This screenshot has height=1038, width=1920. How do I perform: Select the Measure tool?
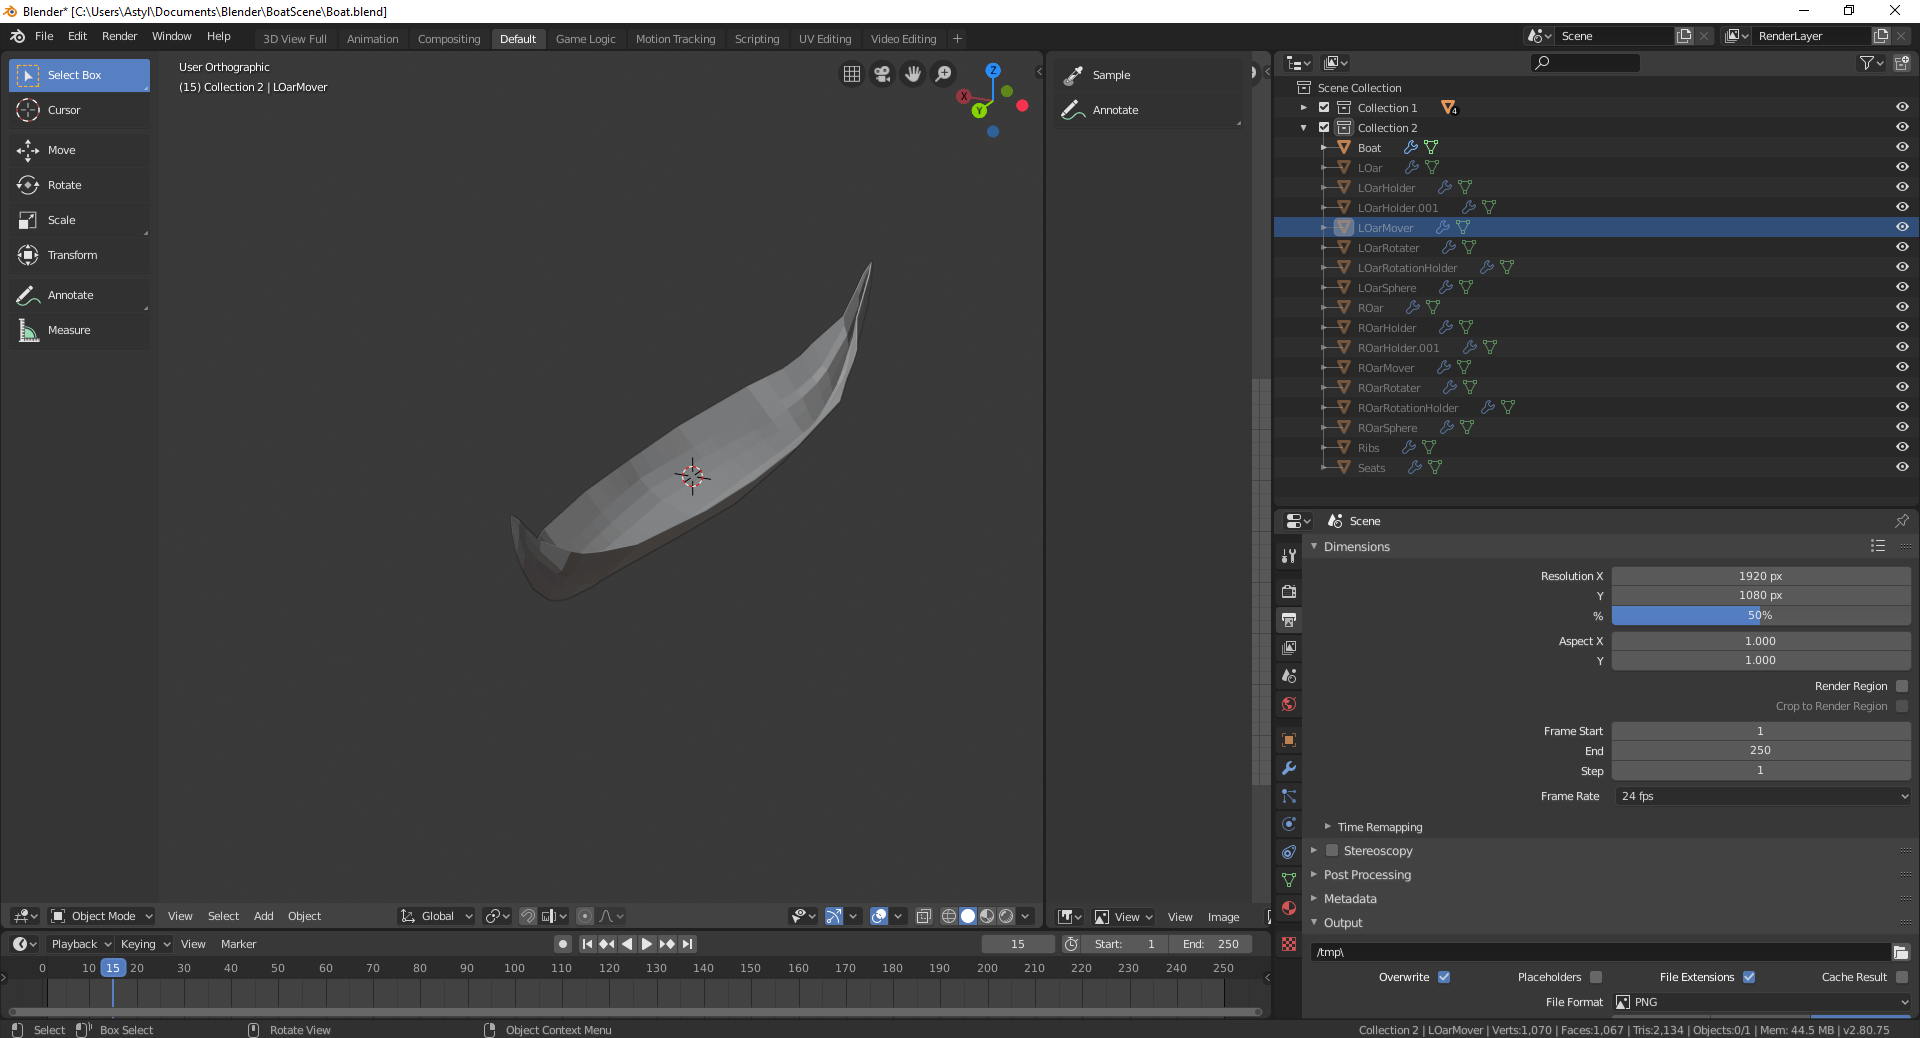[x=68, y=330]
